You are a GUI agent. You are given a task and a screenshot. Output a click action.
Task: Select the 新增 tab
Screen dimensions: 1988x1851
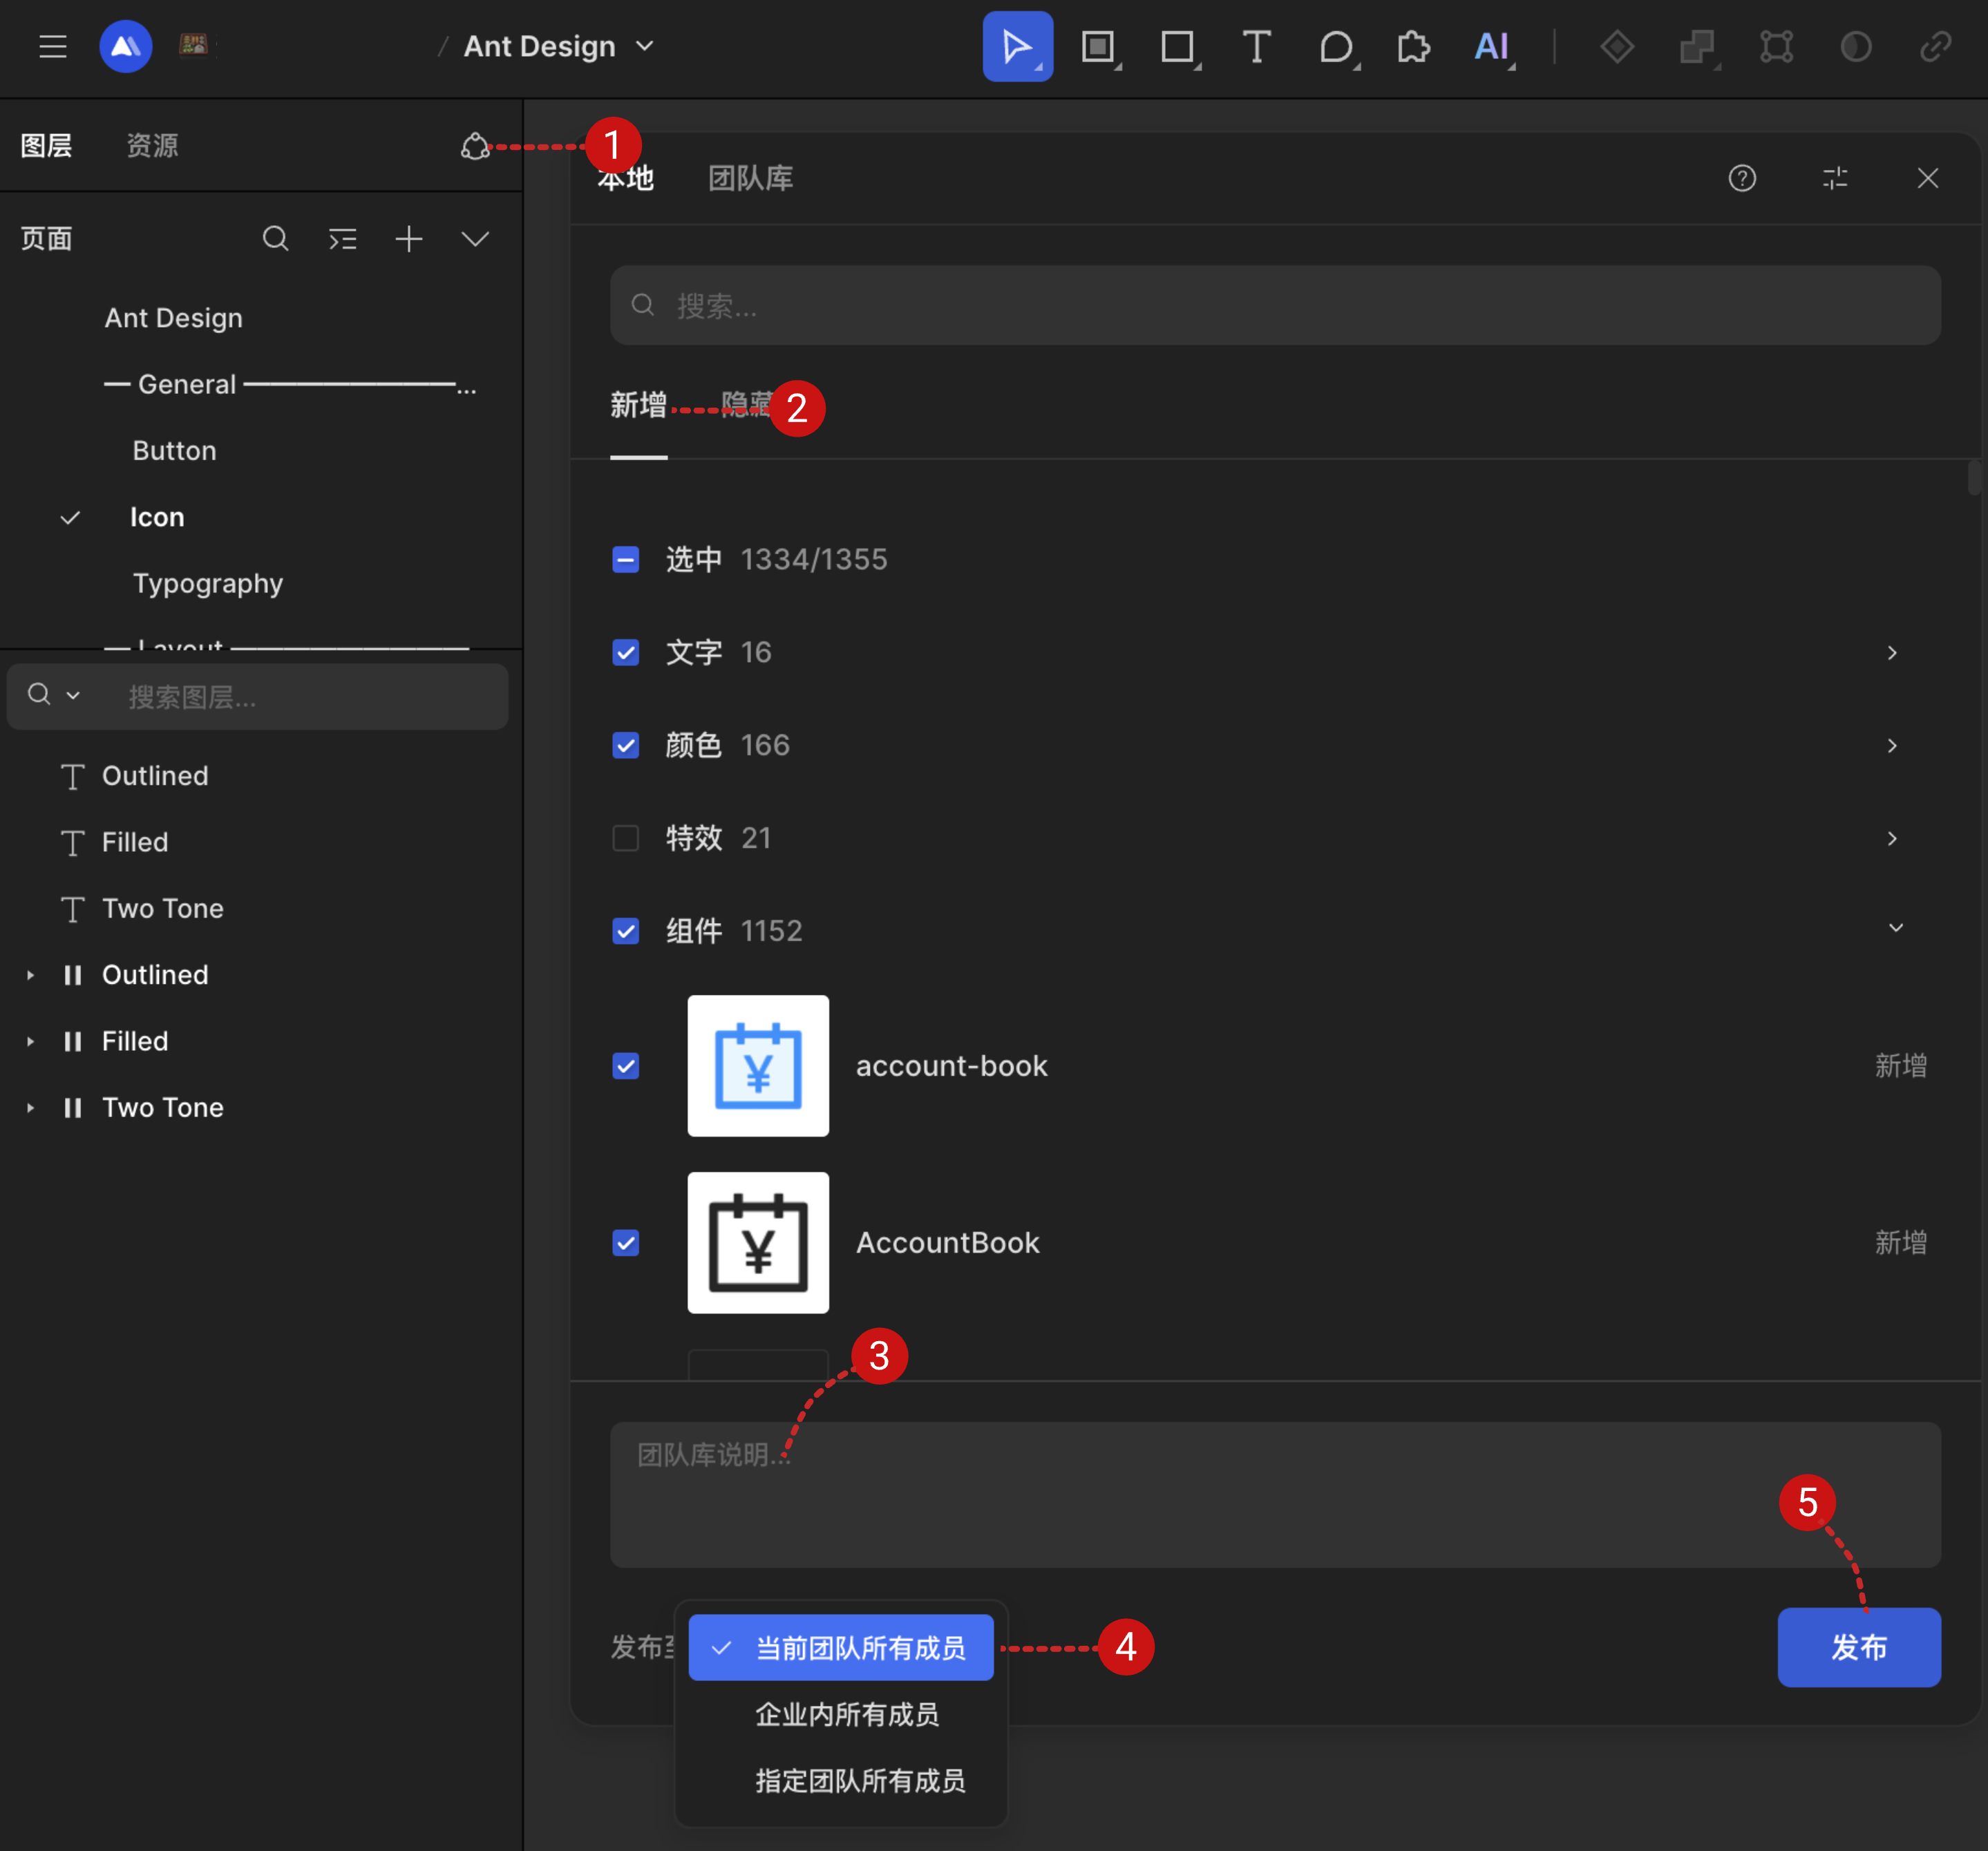point(638,405)
